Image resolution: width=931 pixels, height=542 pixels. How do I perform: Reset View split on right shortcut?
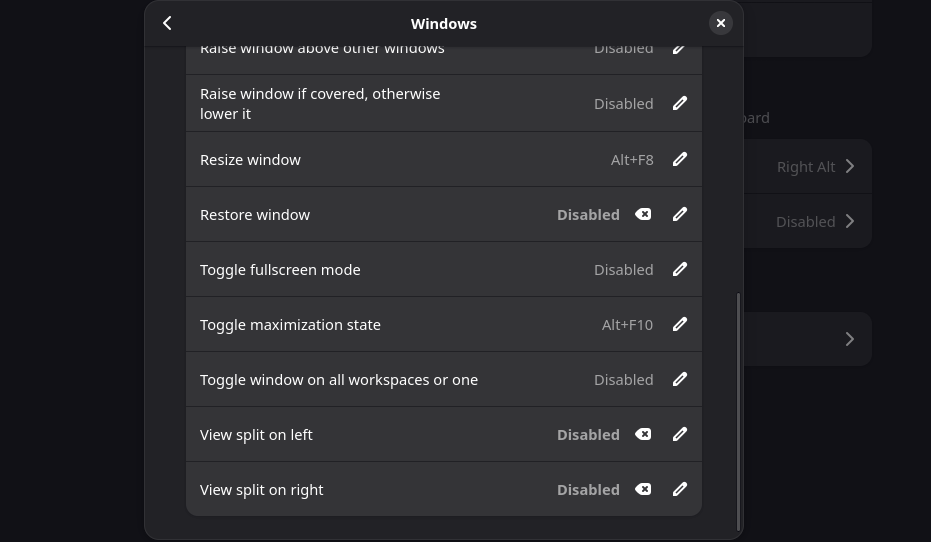point(643,489)
